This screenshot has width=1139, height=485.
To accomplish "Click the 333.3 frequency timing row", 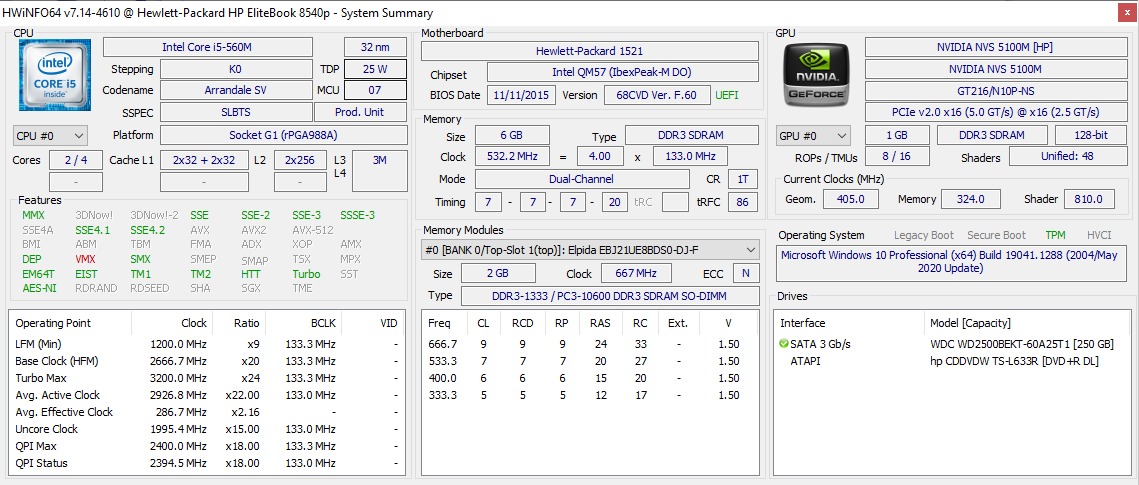I will (x=590, y=395).
